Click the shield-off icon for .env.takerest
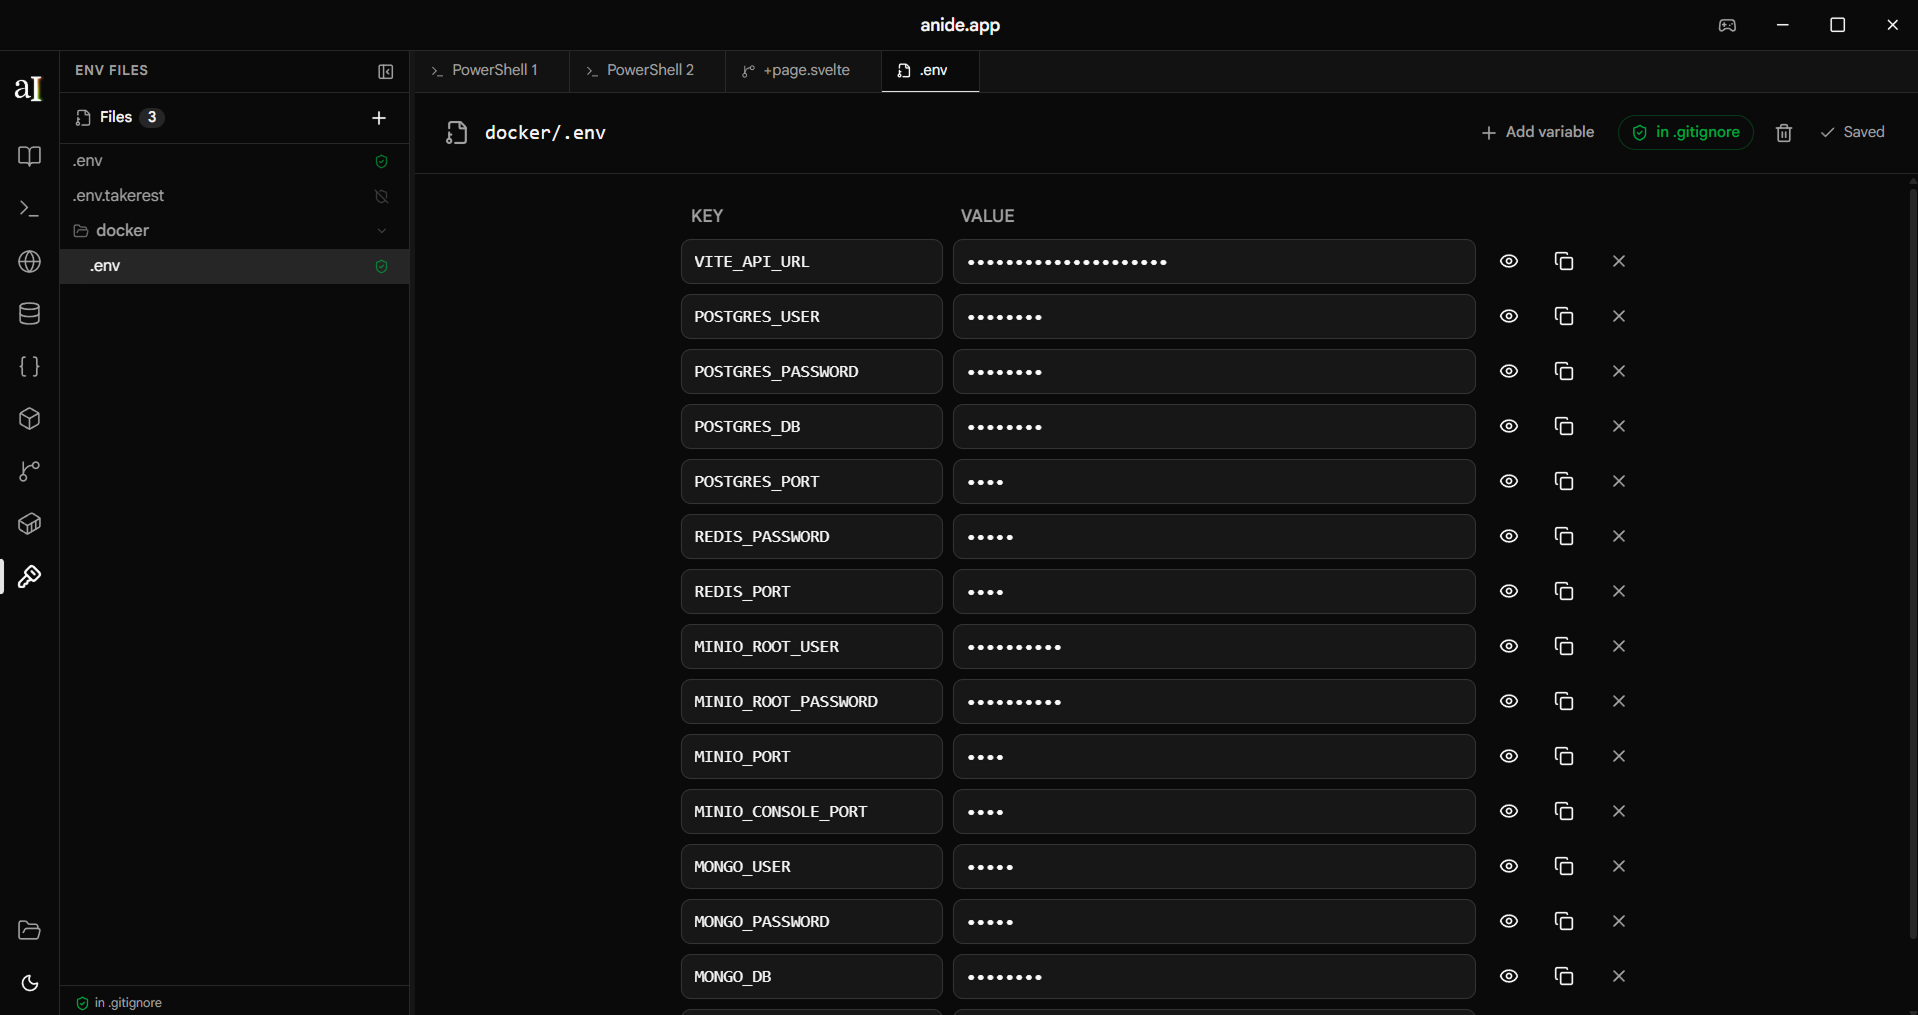This screenshot has height=1015, width=1918. pos(381,197)
